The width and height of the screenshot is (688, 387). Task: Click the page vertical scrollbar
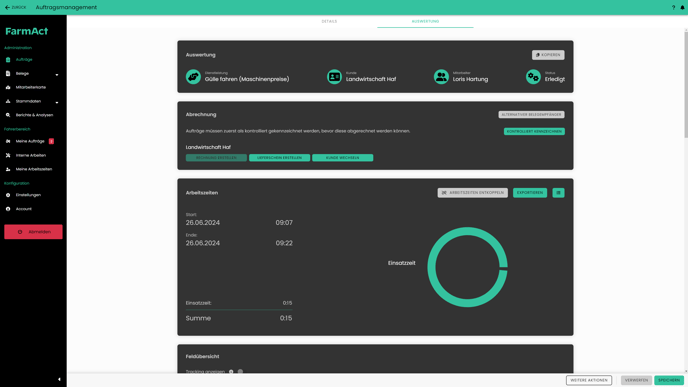[686, 83]
